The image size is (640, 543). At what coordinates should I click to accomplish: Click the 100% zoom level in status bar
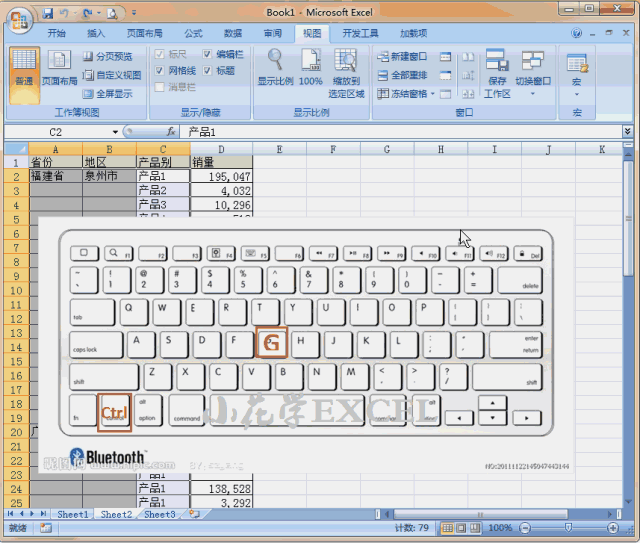tap(500, 528)
